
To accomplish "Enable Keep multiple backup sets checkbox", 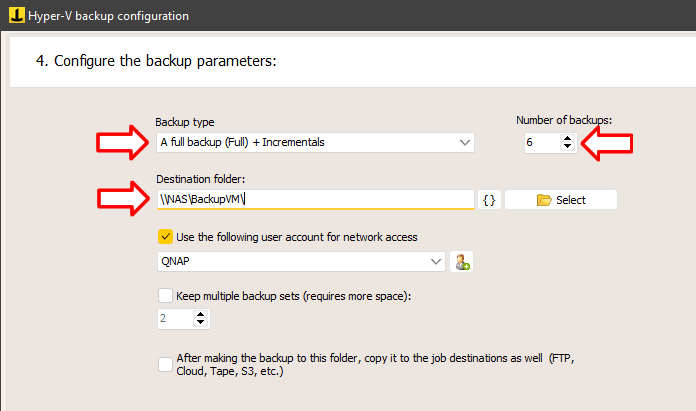I will 165,296.
